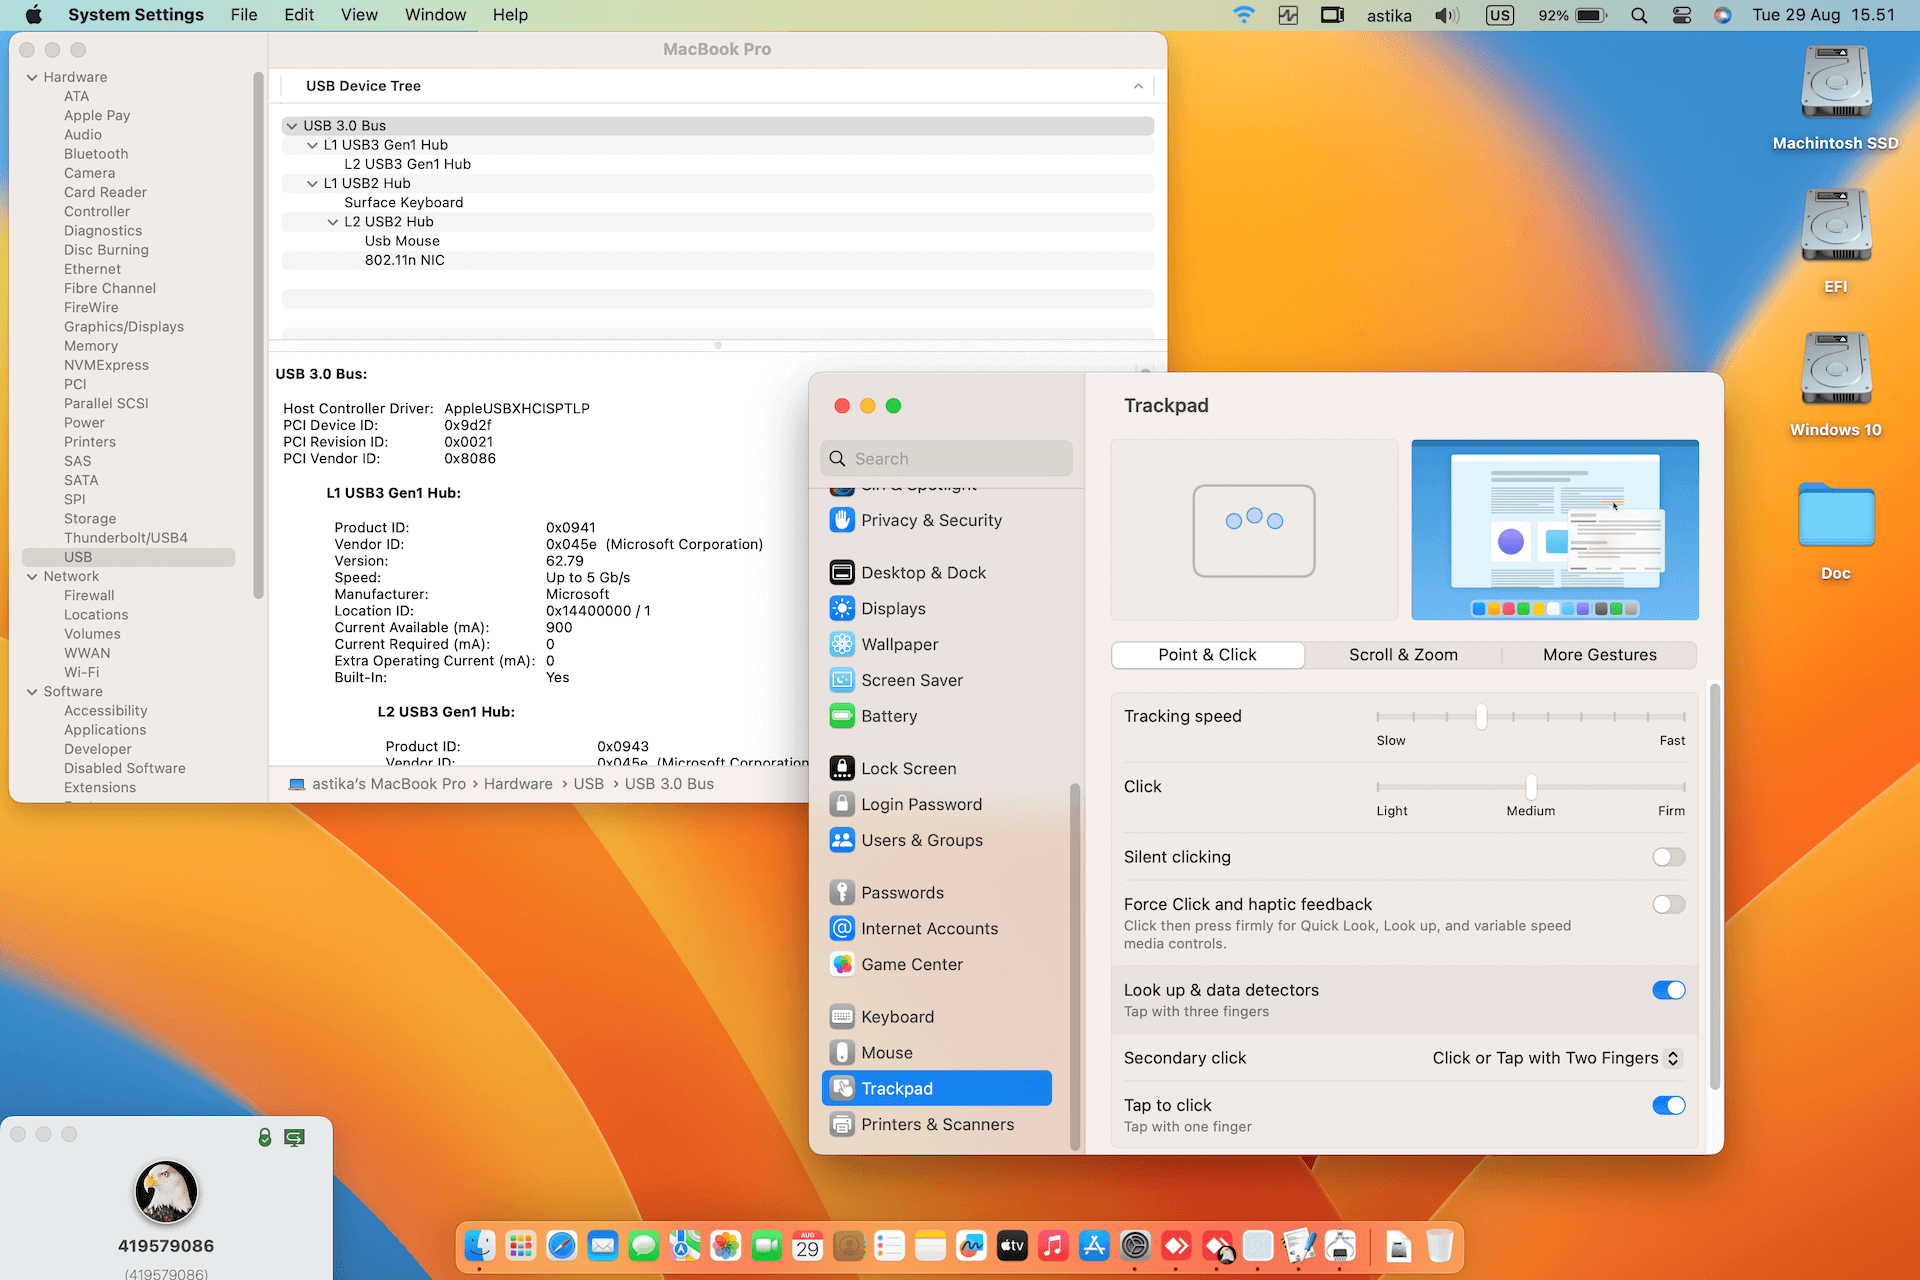Open Printers & Scanners settings
Viewport: 1920px width, 1280px height.
pos(937,1124)
